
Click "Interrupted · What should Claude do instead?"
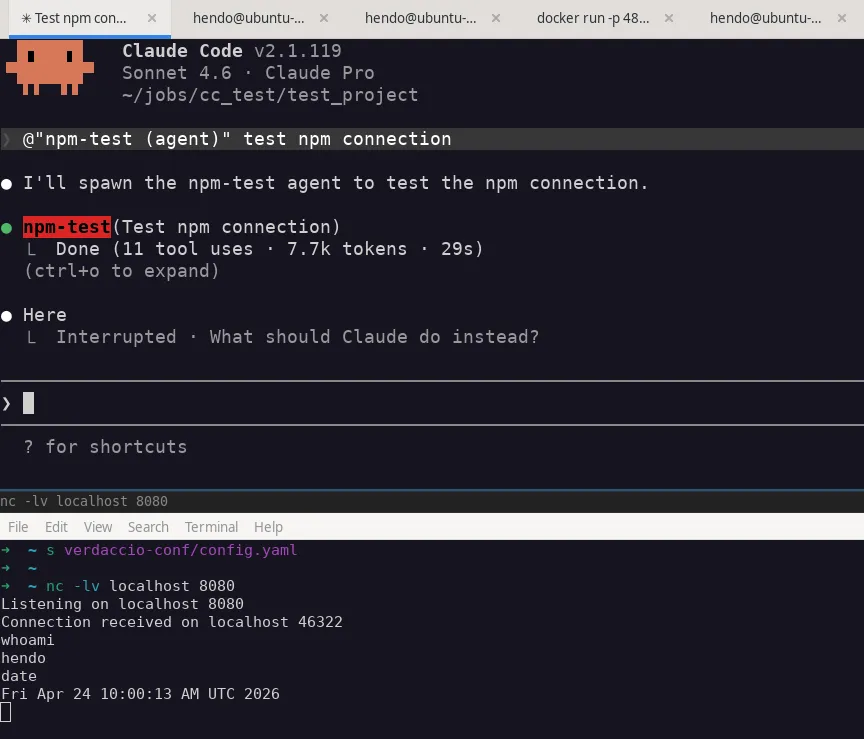point(298,337)
